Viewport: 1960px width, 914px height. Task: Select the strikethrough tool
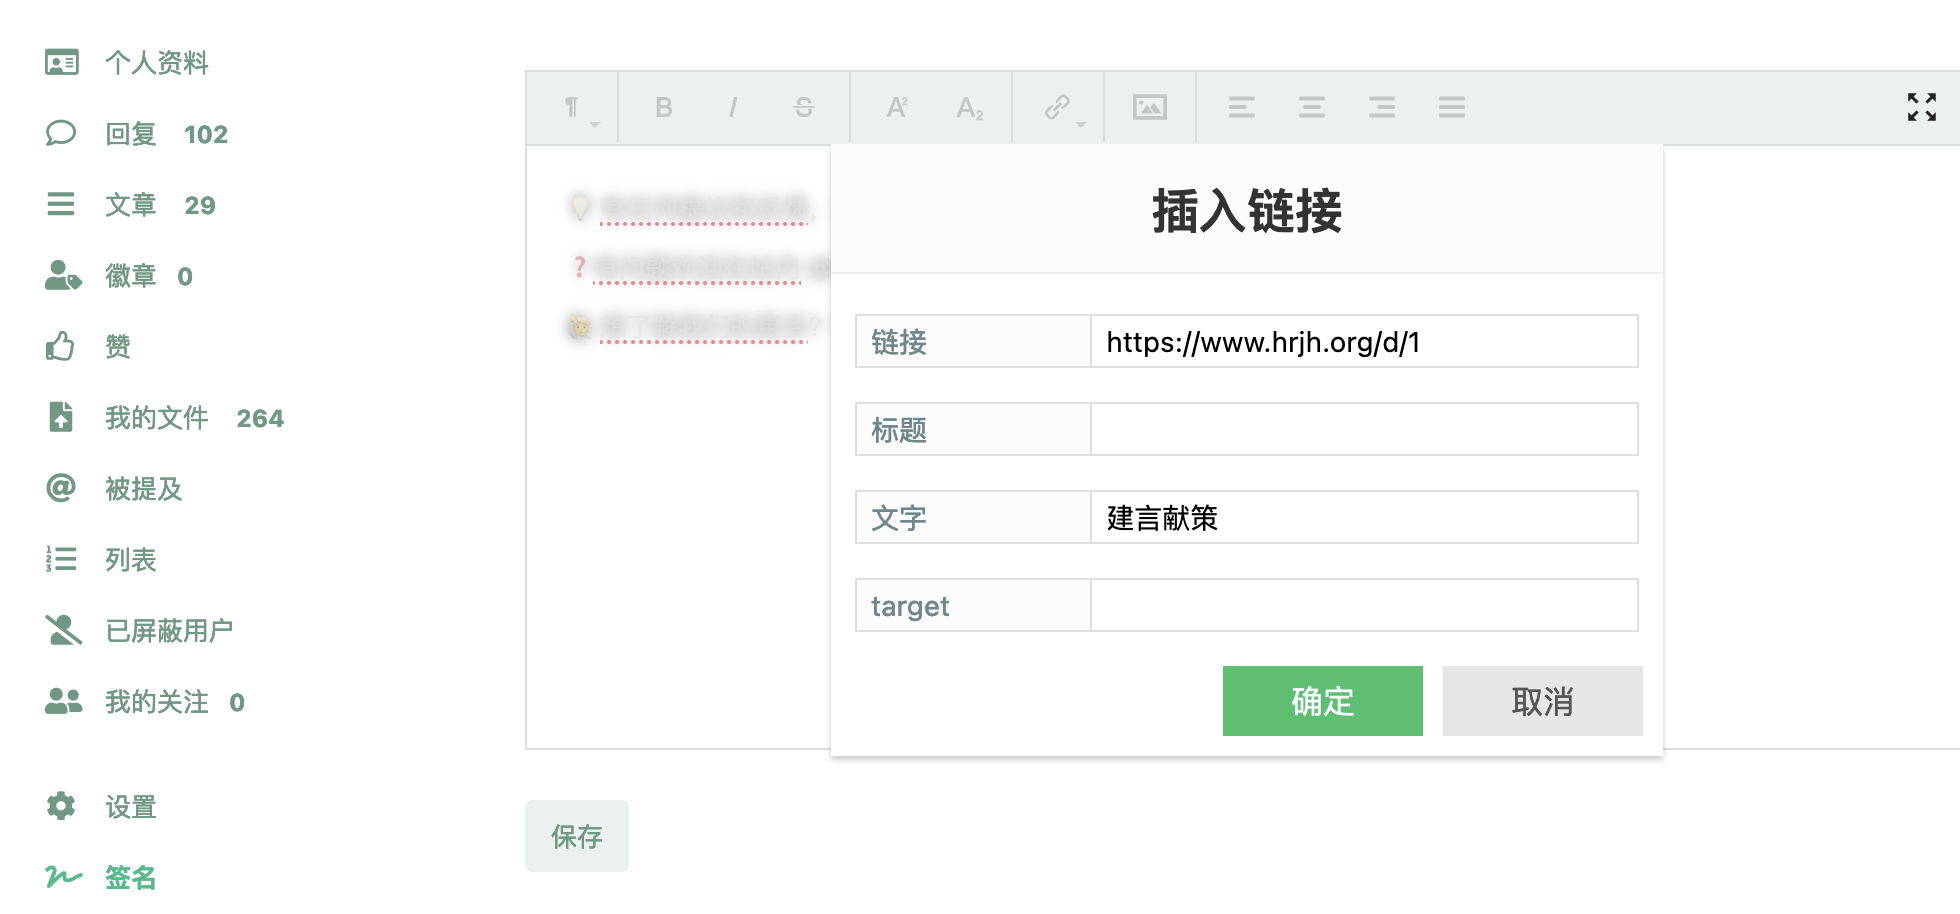pos(804,107)
